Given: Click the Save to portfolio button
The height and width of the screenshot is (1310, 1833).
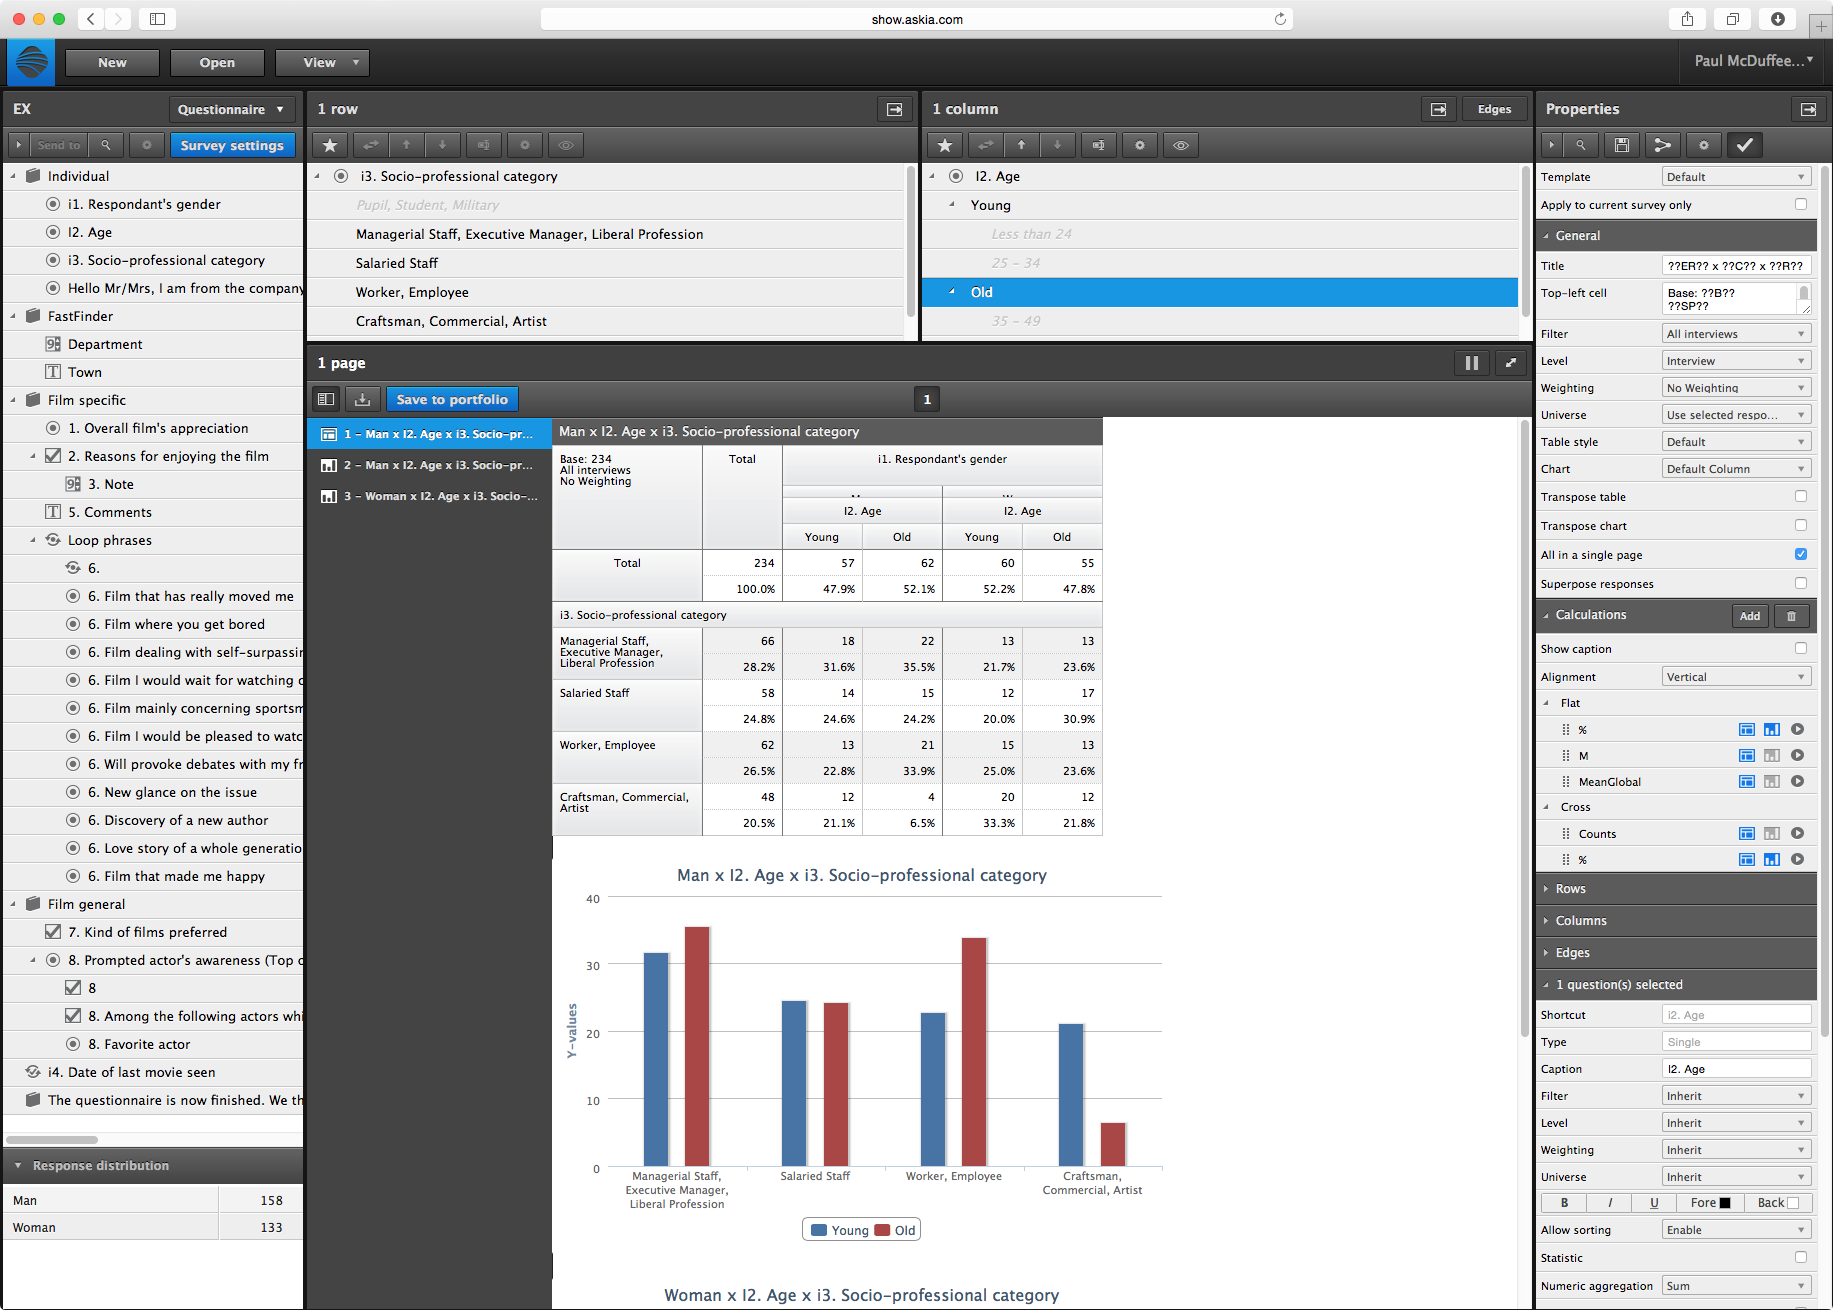Looking at the screenshot, I should tap(452, 399).
